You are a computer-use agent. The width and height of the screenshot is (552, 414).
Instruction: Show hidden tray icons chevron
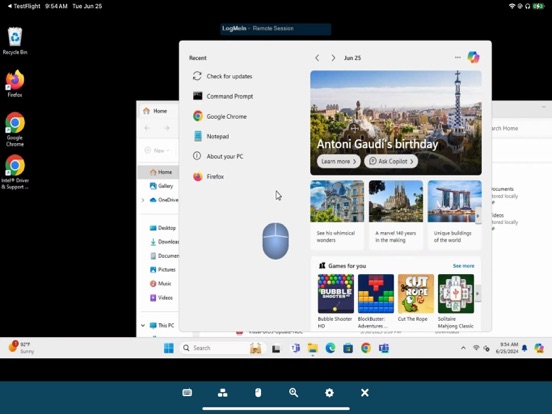463,348
